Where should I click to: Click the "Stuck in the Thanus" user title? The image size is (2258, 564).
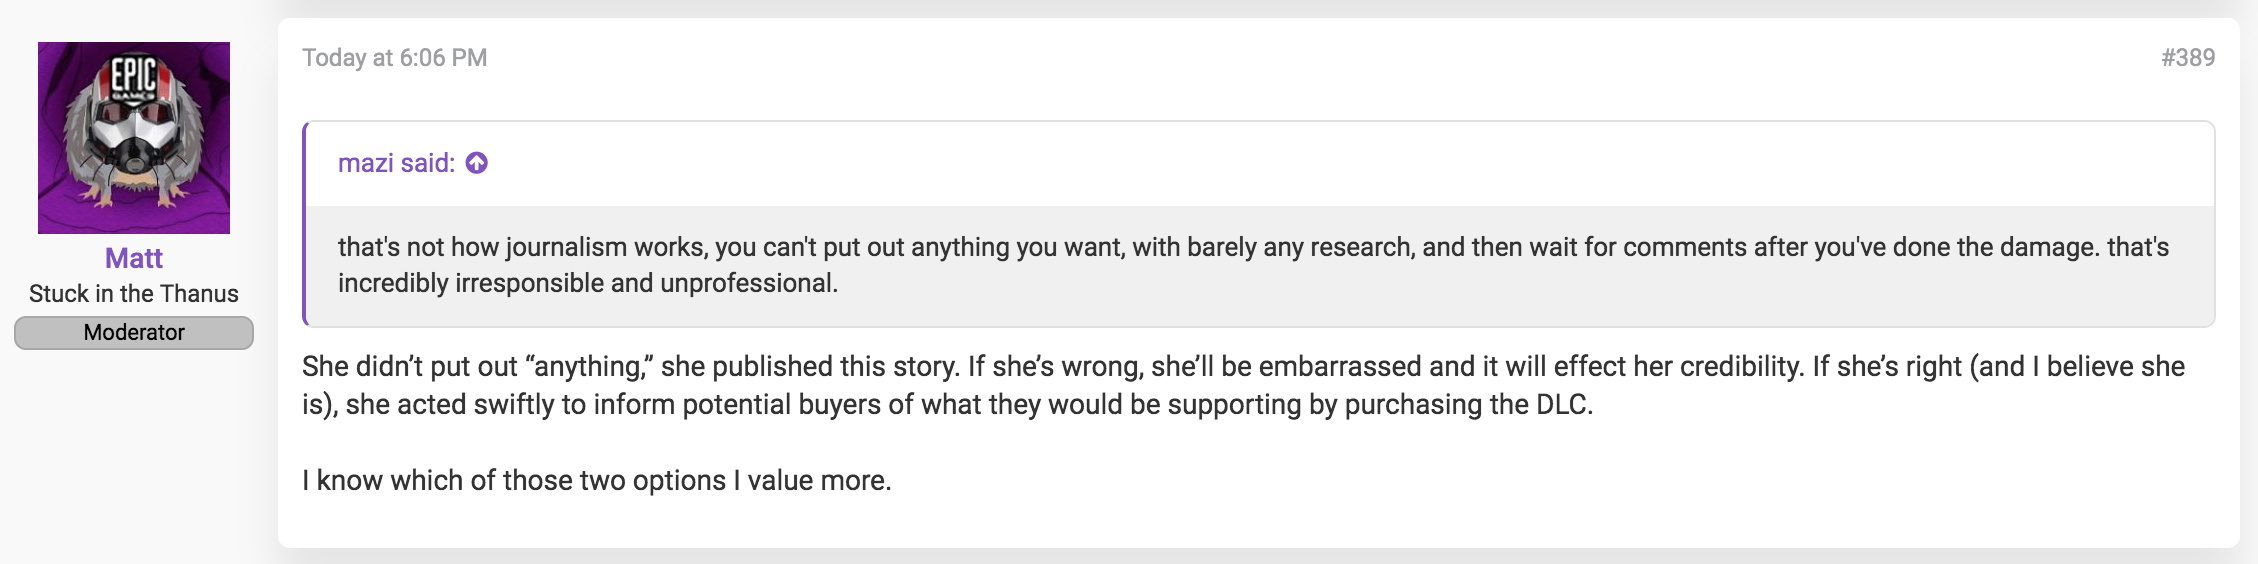click(134, 294)
